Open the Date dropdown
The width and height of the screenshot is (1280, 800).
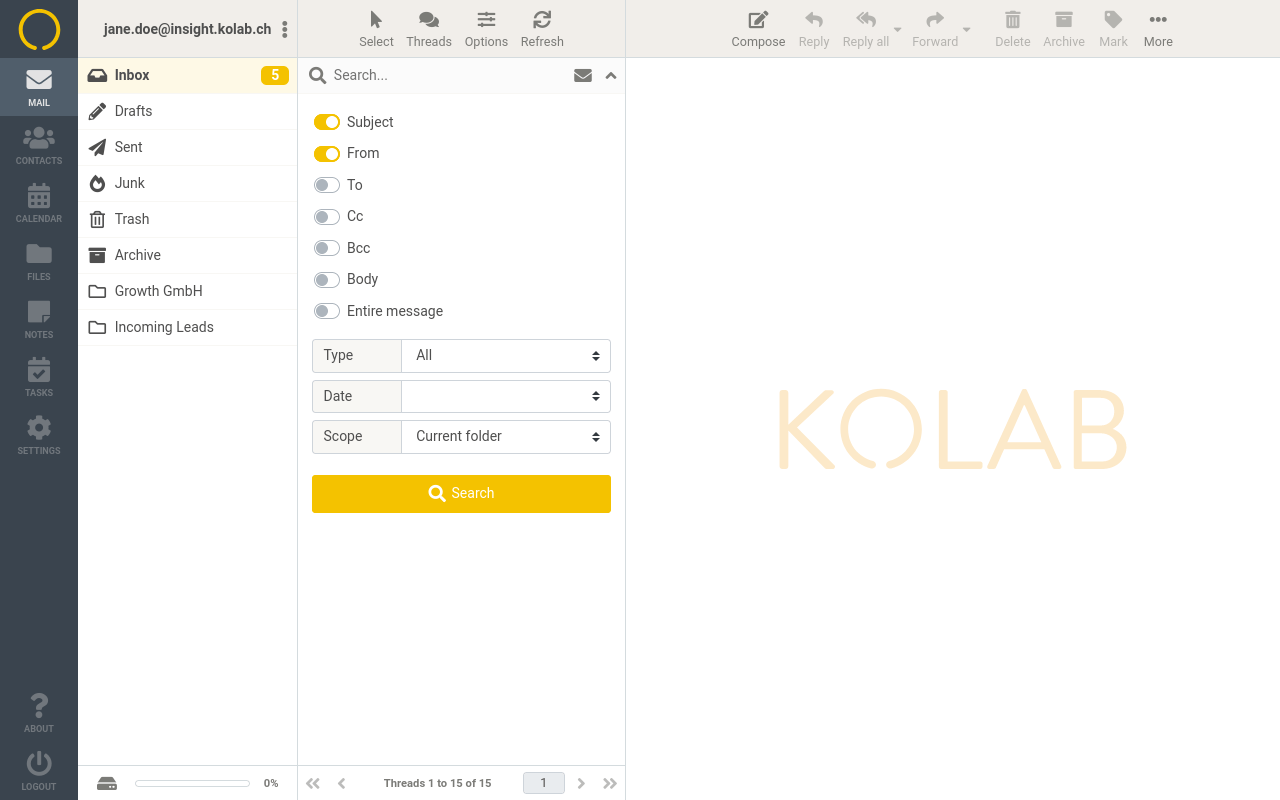coord(506,396)
